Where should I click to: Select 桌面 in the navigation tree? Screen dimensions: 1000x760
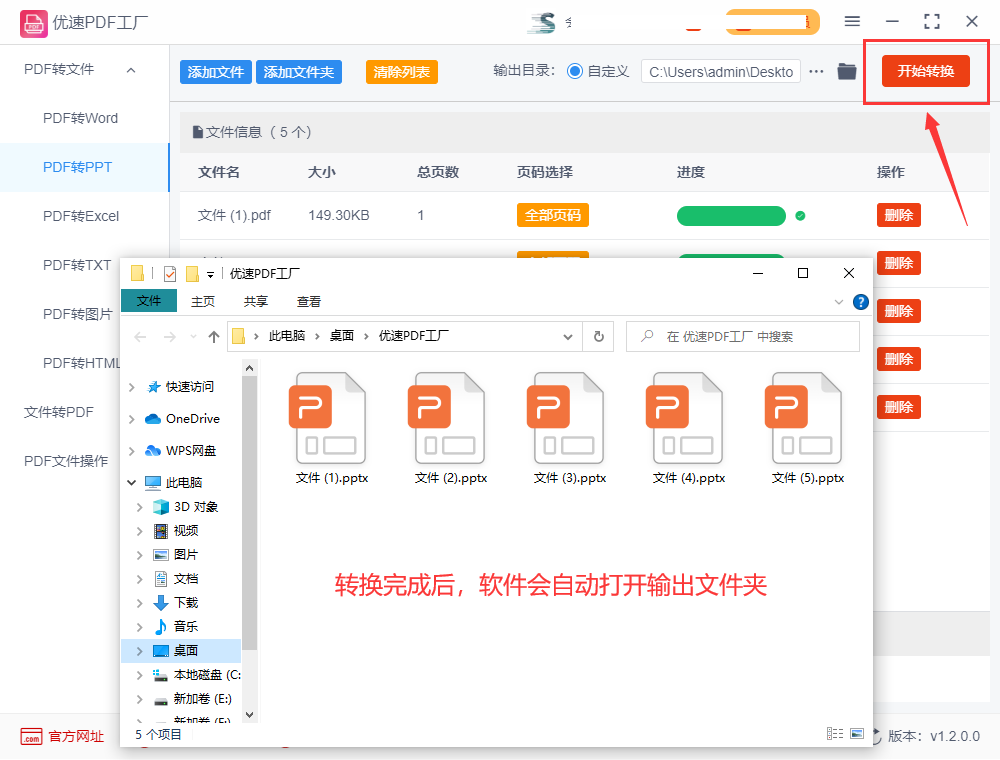click(x=186, y=651)
